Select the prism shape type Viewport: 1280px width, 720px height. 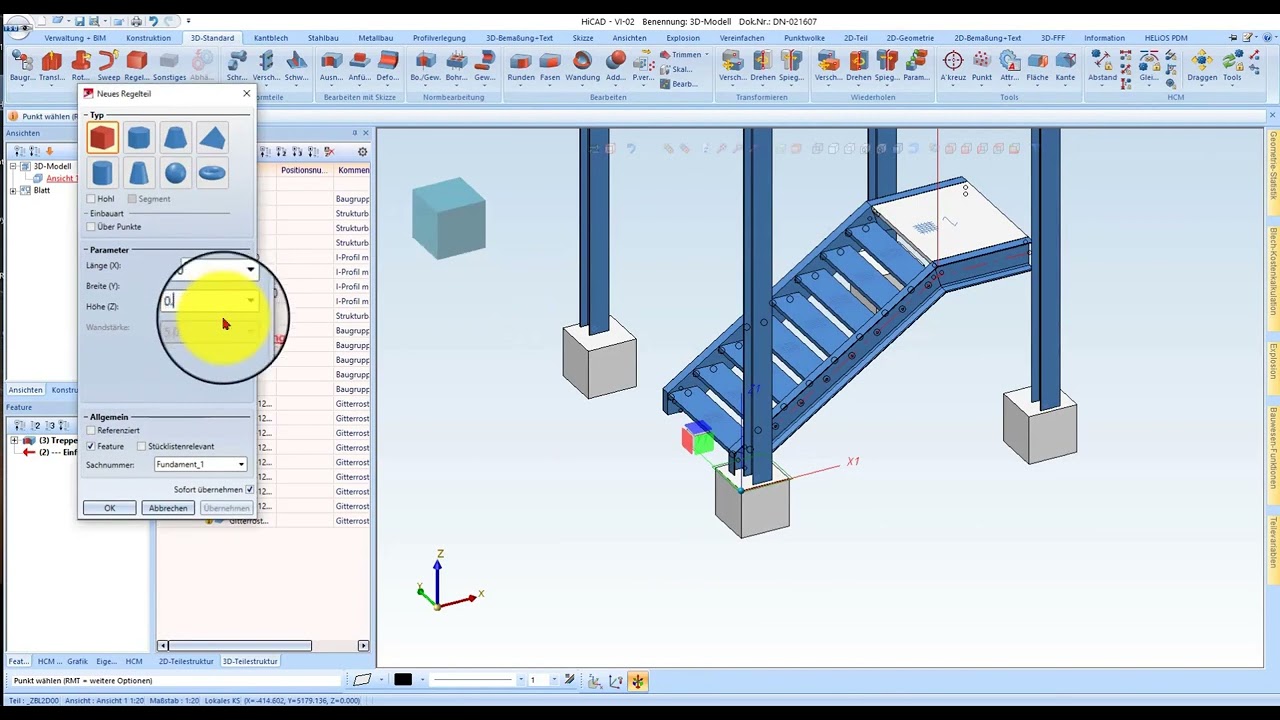coord(139,138)
